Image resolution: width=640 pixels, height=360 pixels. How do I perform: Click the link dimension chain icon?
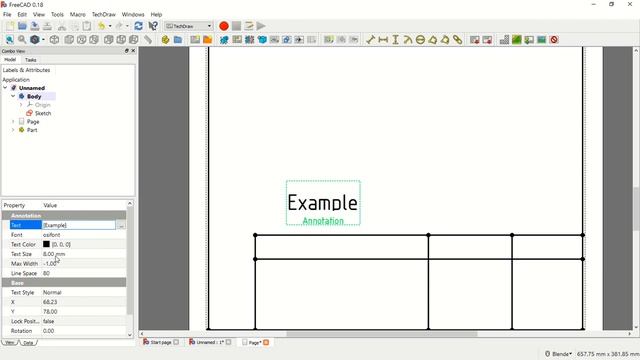click(458, 40)
